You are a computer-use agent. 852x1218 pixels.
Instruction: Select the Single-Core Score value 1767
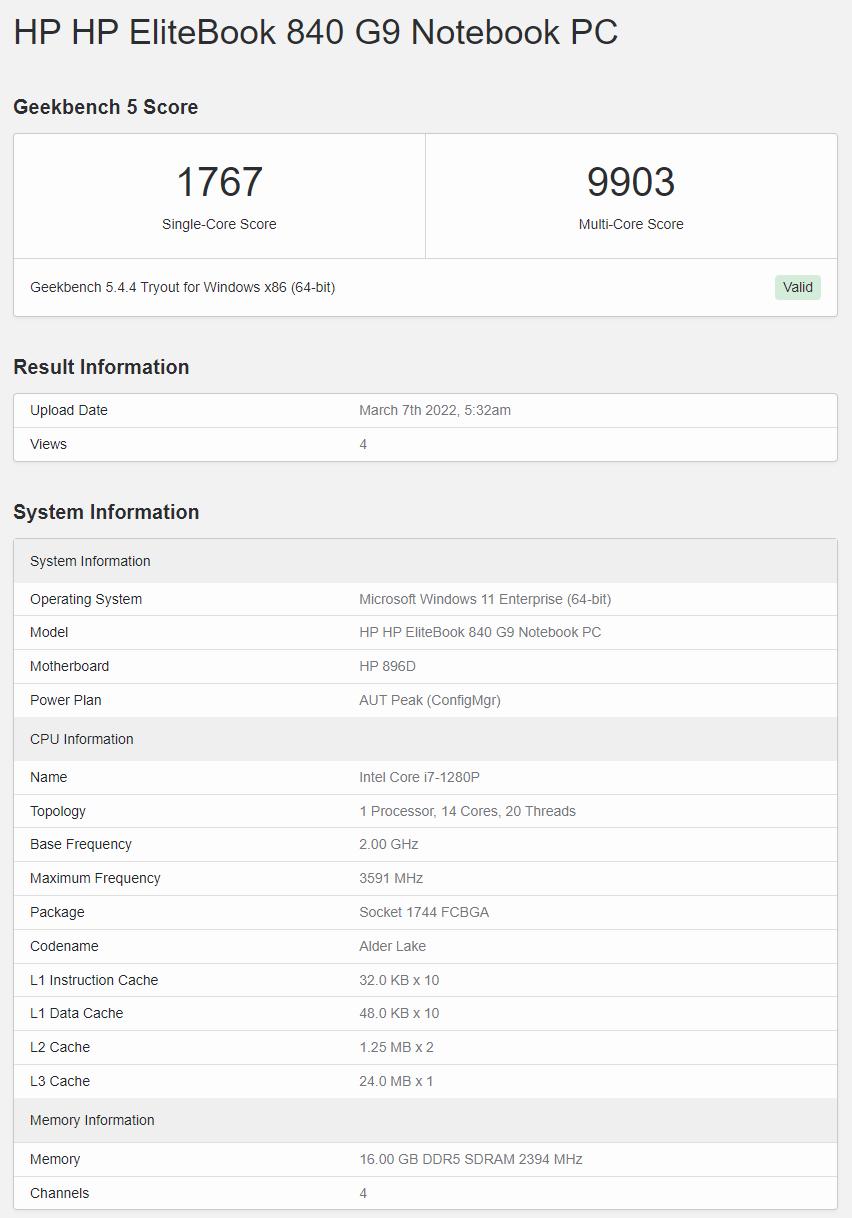pos(218,182)
